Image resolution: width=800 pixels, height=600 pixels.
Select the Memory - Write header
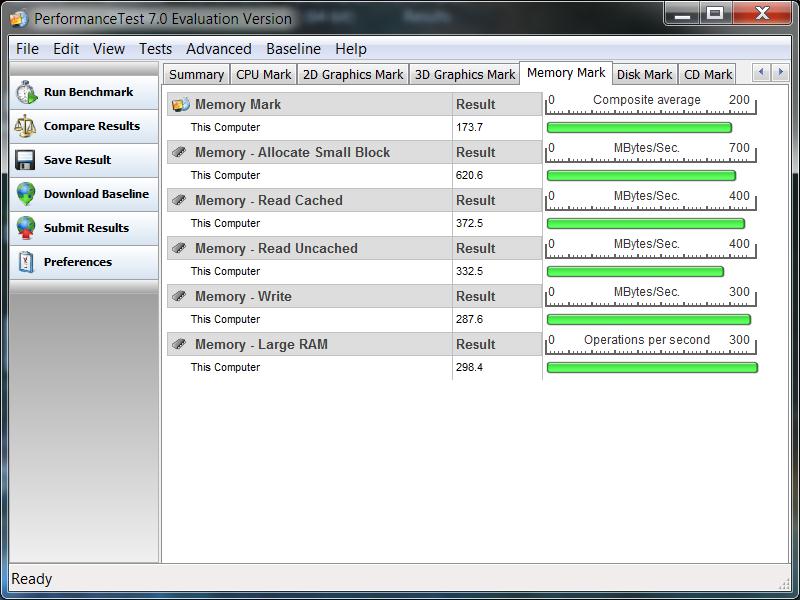pyautogui.click(x=243, y=296)
